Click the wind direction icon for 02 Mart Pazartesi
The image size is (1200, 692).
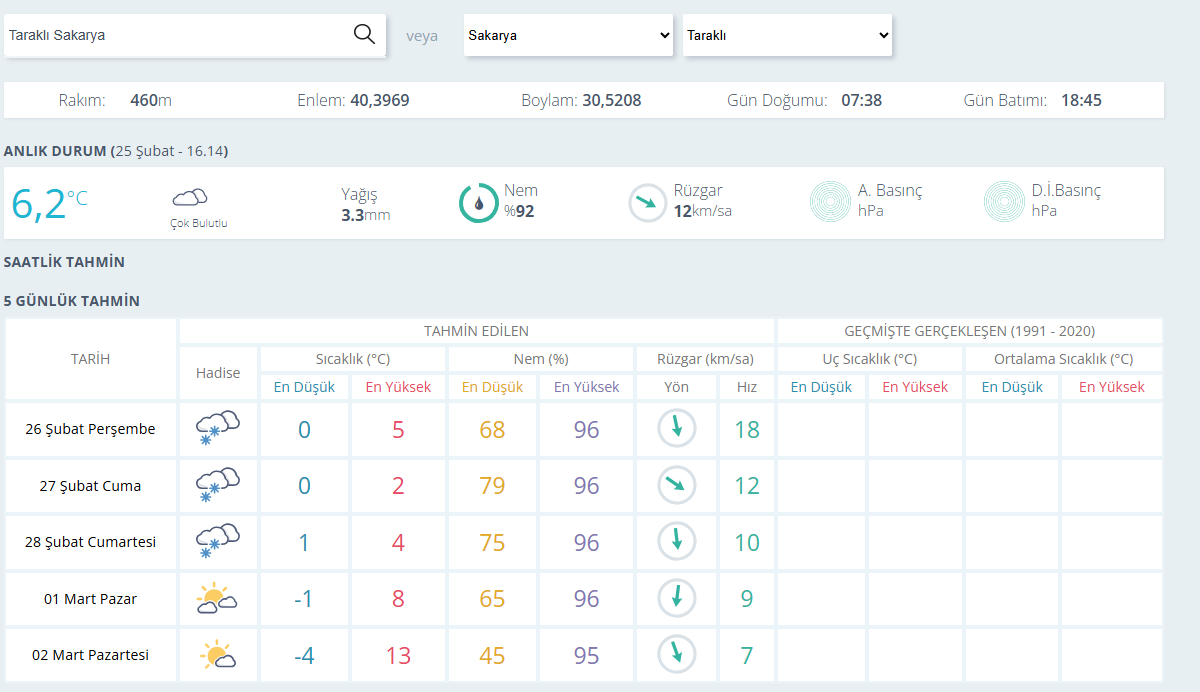(x=677, y=655)
